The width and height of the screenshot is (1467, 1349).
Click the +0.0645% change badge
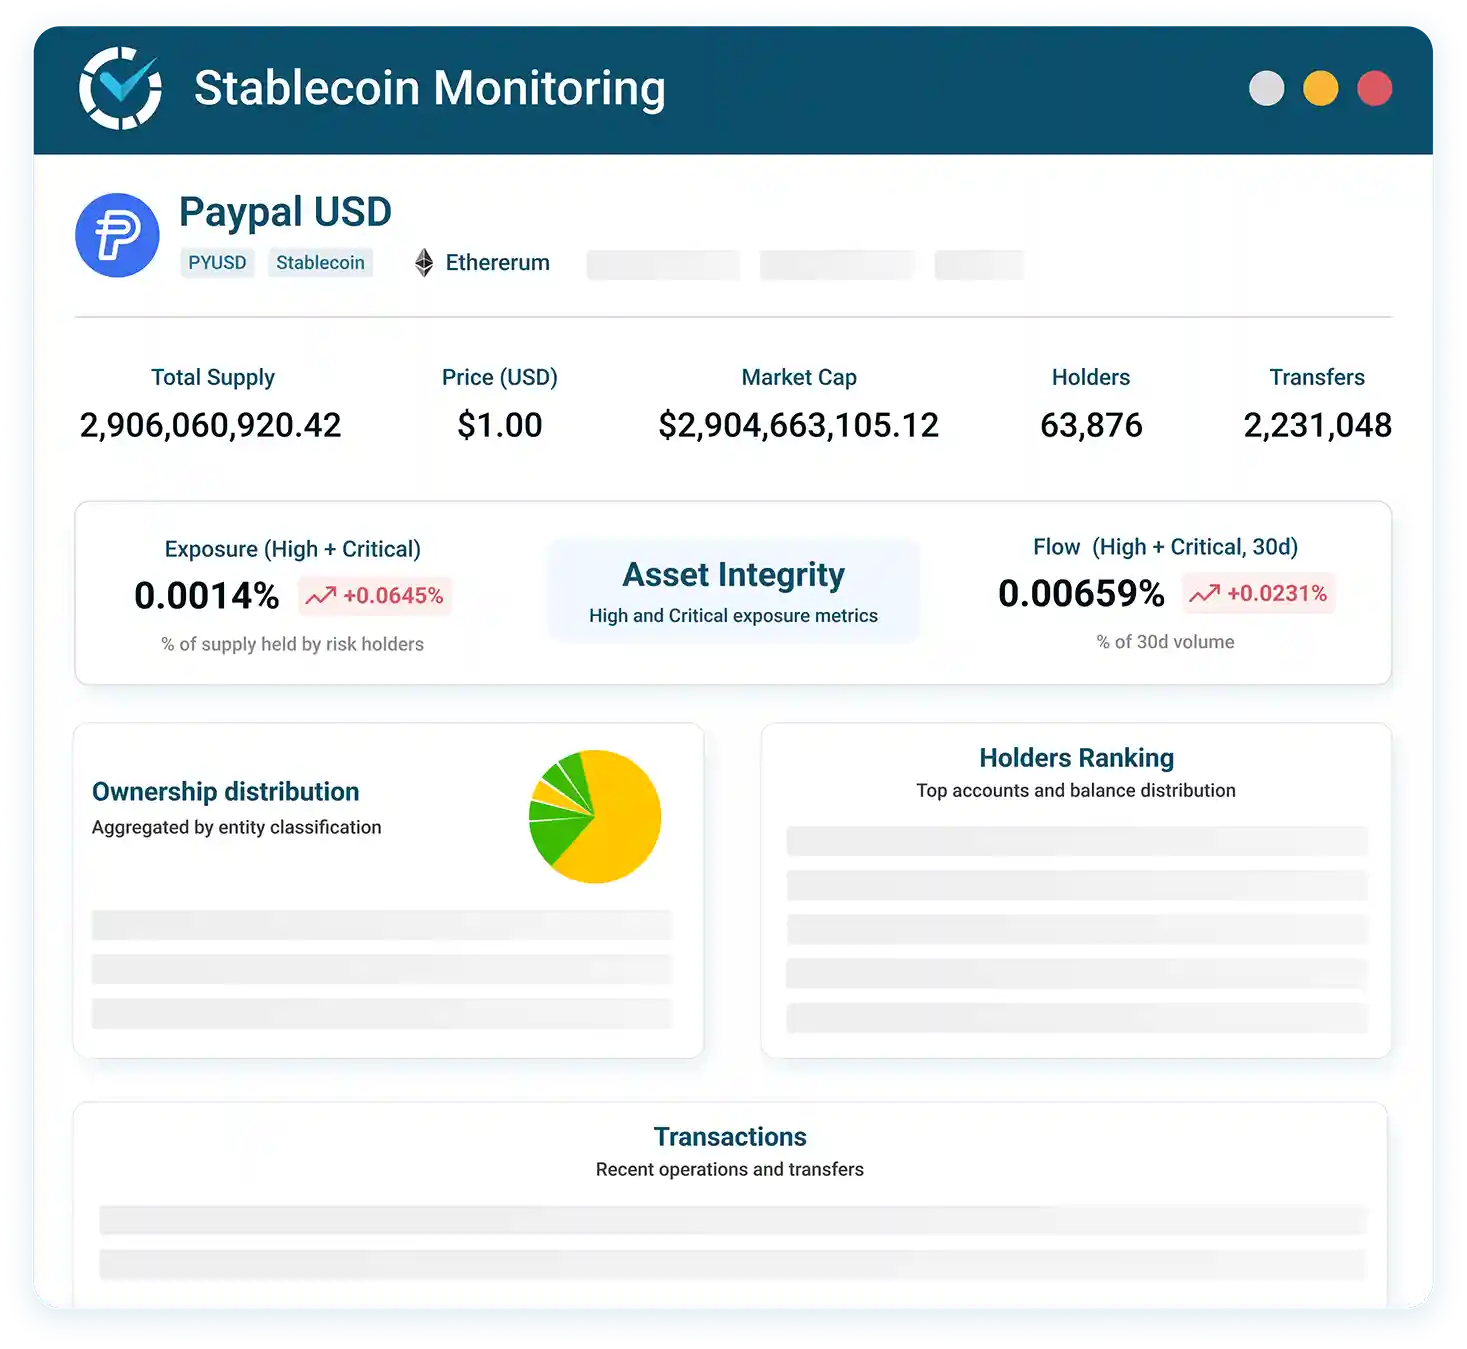(x=375, y=596)
